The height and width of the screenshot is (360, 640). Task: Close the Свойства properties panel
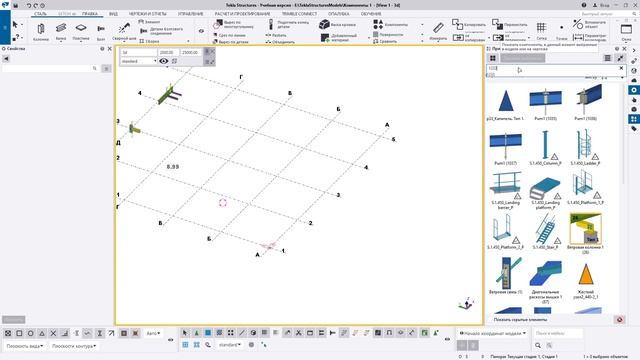tap(109, 49)
